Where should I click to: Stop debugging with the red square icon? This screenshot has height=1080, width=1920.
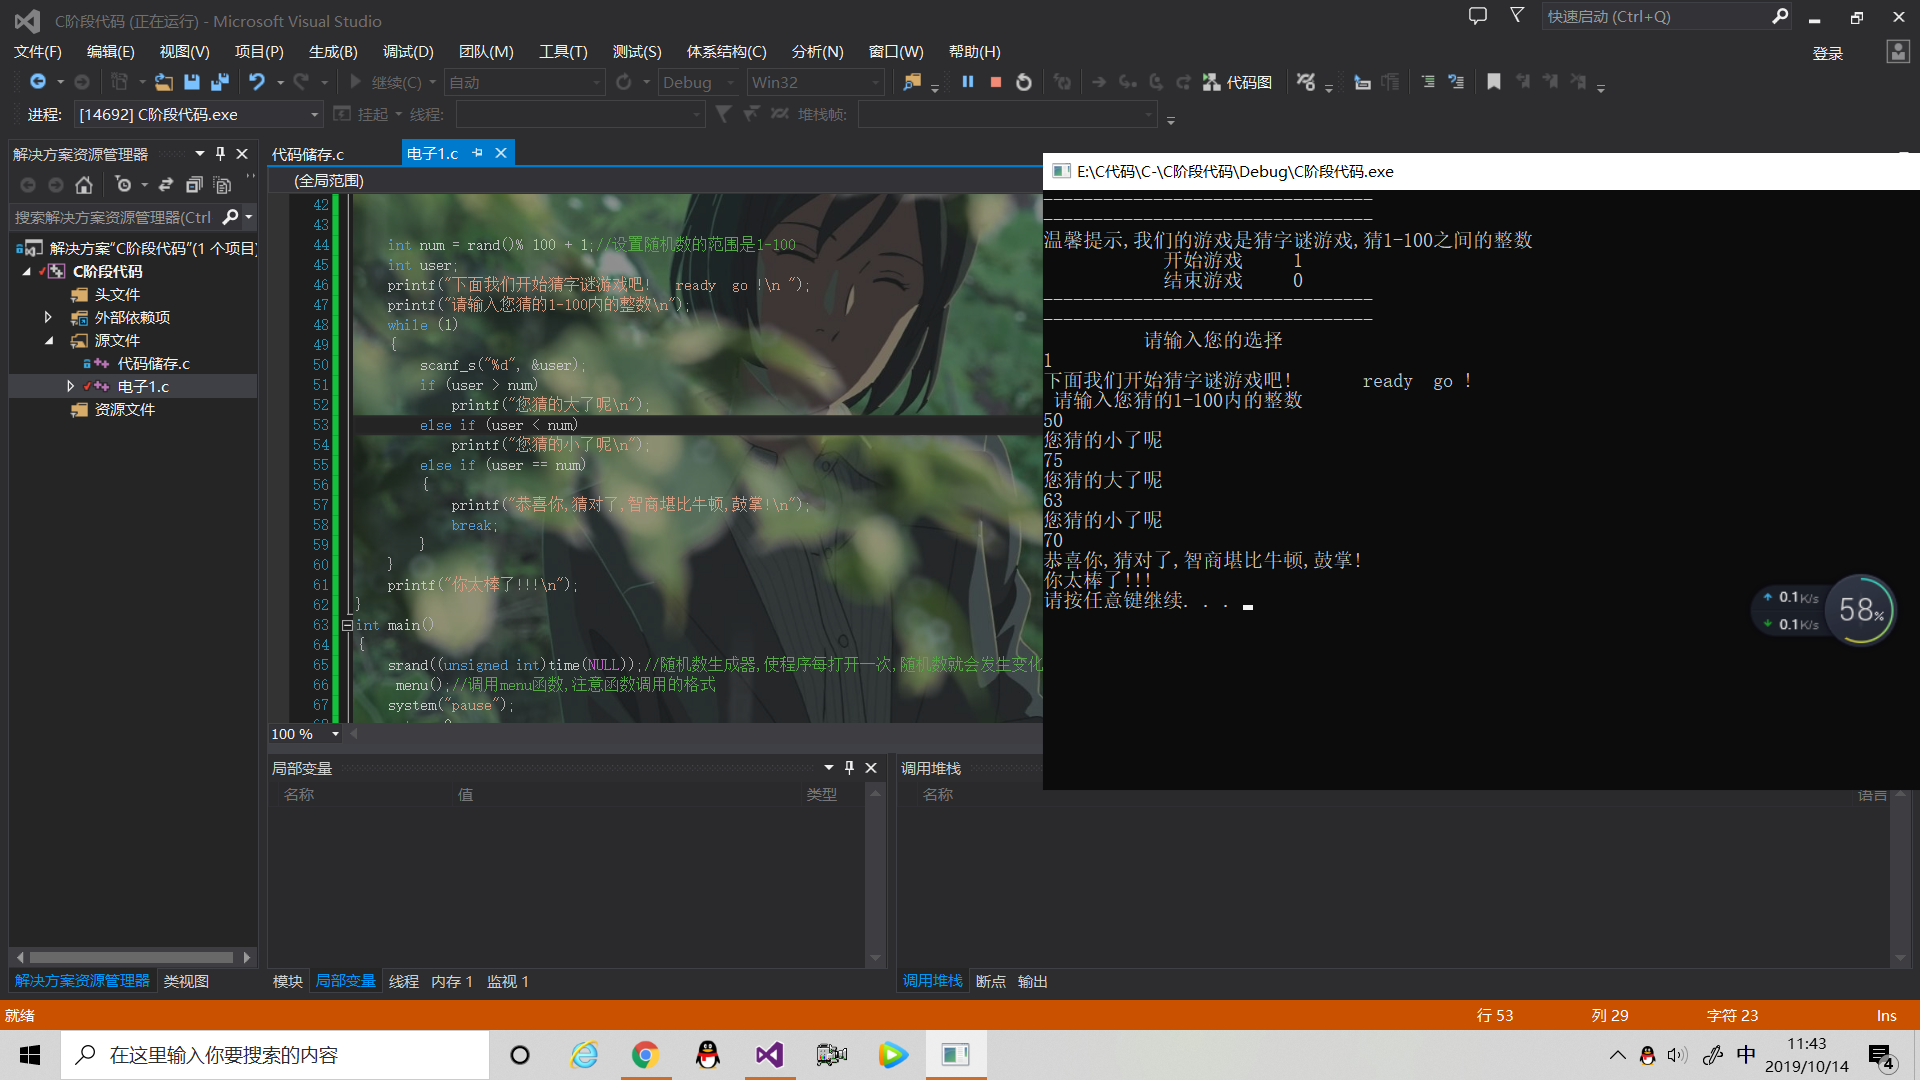pos(995,82)
